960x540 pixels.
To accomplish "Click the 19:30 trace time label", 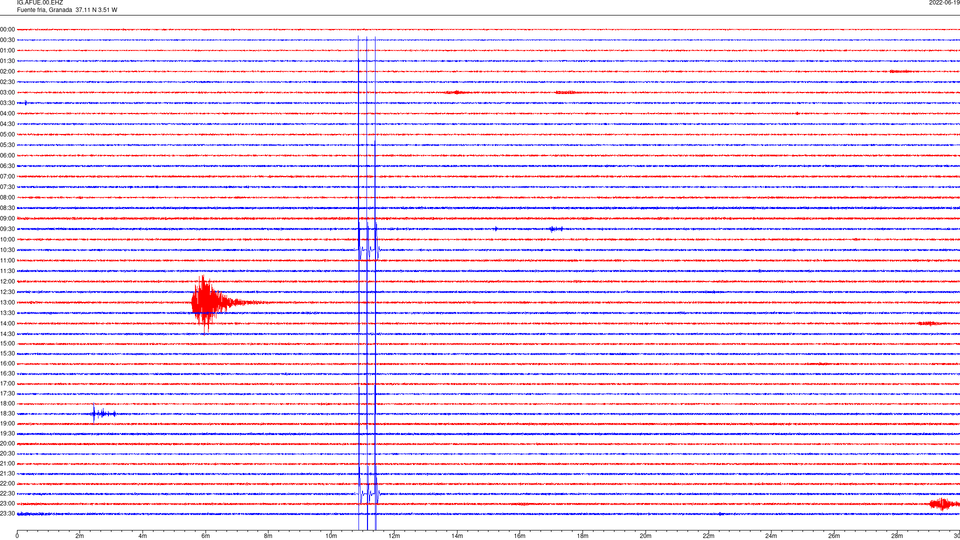I will coord(7,434).
